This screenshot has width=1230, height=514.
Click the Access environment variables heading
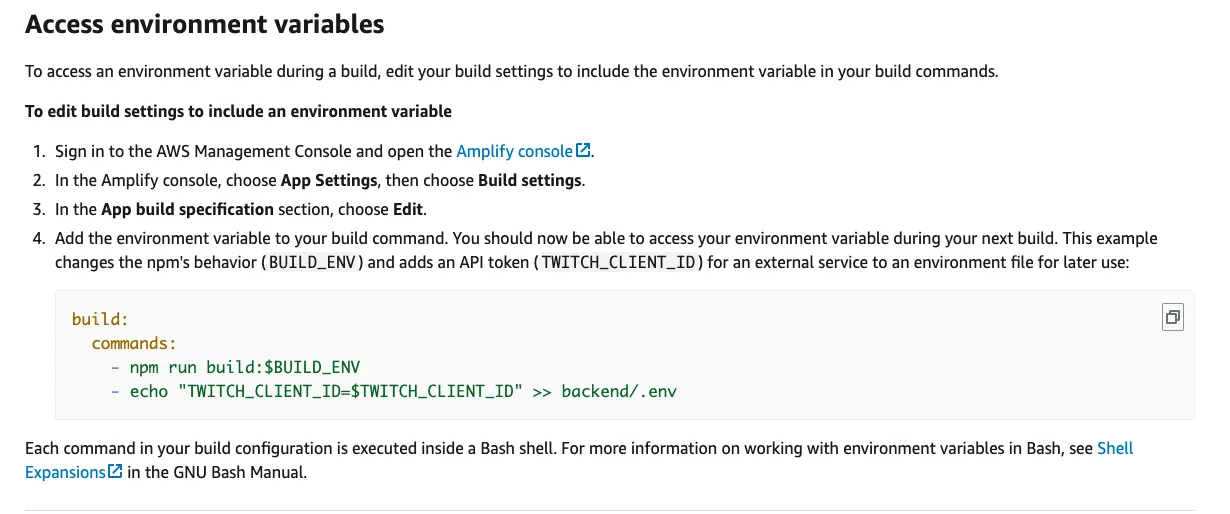[204, 24]
